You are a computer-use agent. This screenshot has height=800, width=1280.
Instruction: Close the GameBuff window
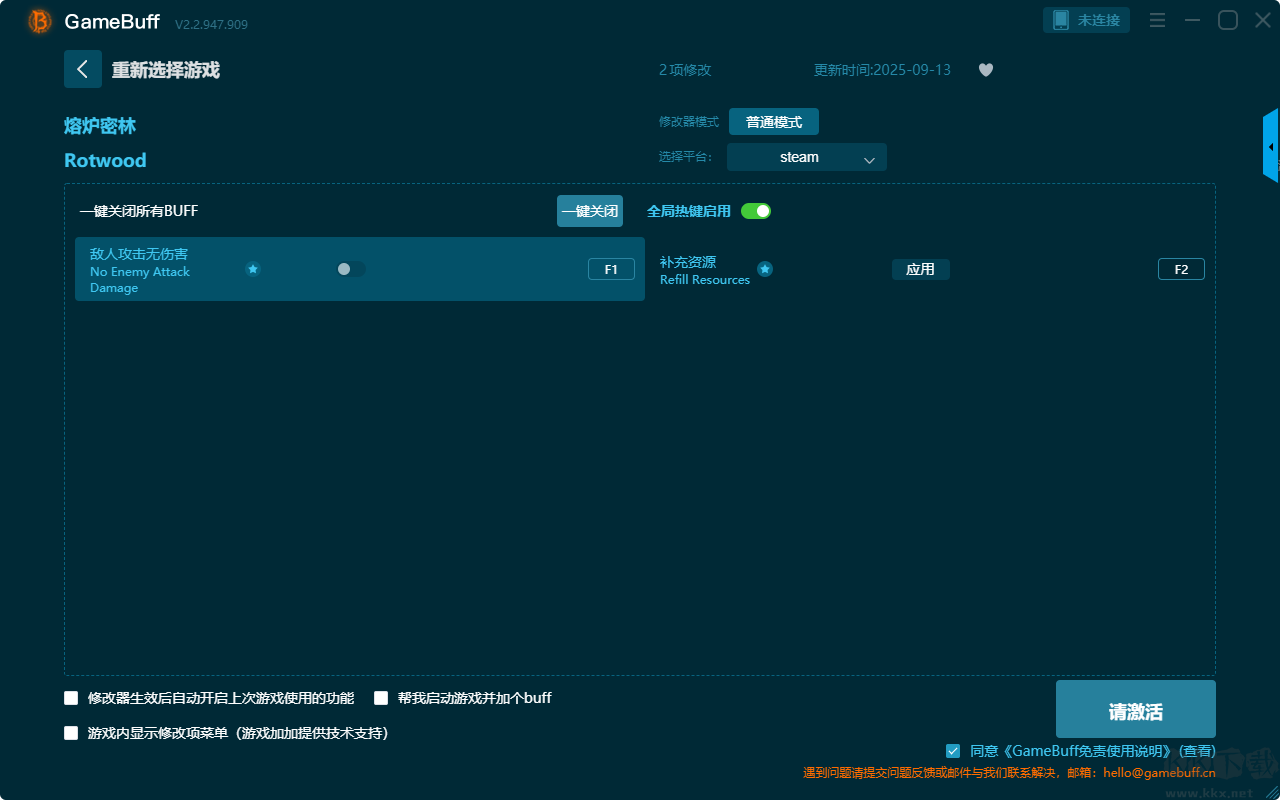tap(1263, 20)
